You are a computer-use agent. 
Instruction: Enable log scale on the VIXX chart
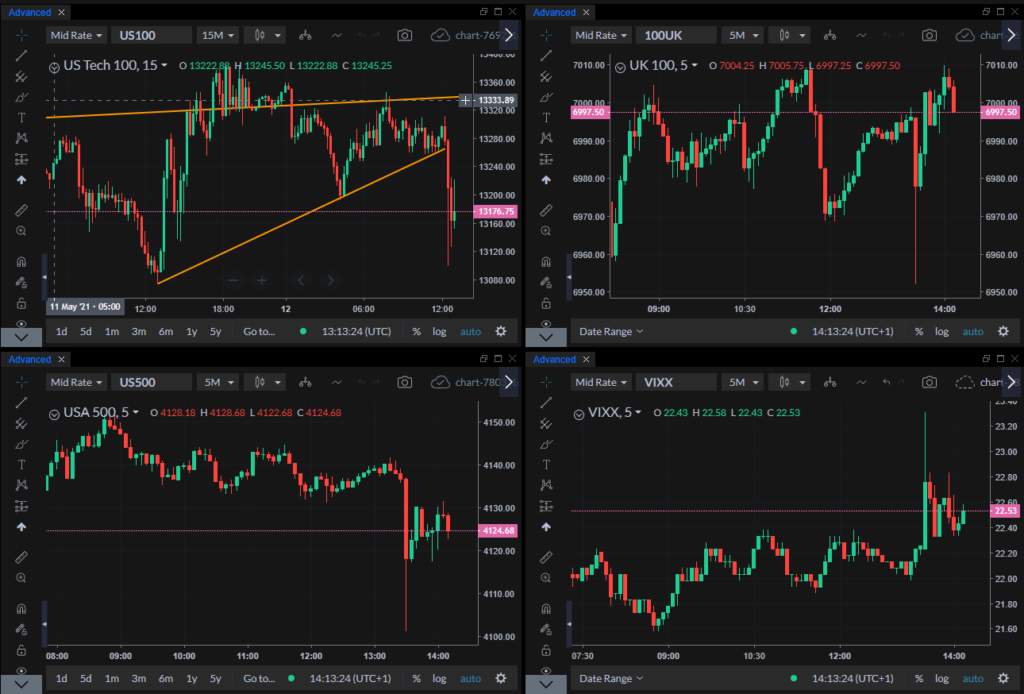pos(941,678)
